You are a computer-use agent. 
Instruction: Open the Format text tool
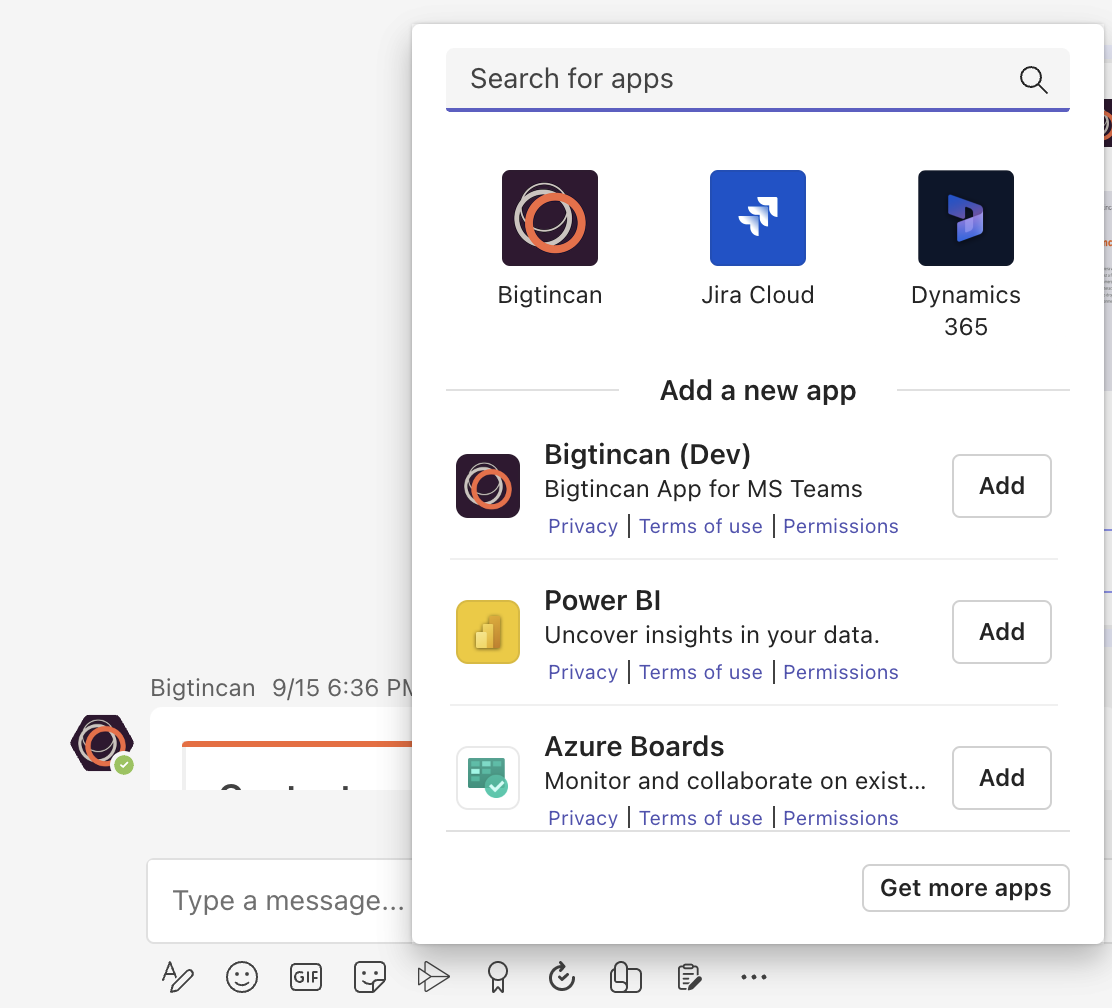click(x=177, y=977)
